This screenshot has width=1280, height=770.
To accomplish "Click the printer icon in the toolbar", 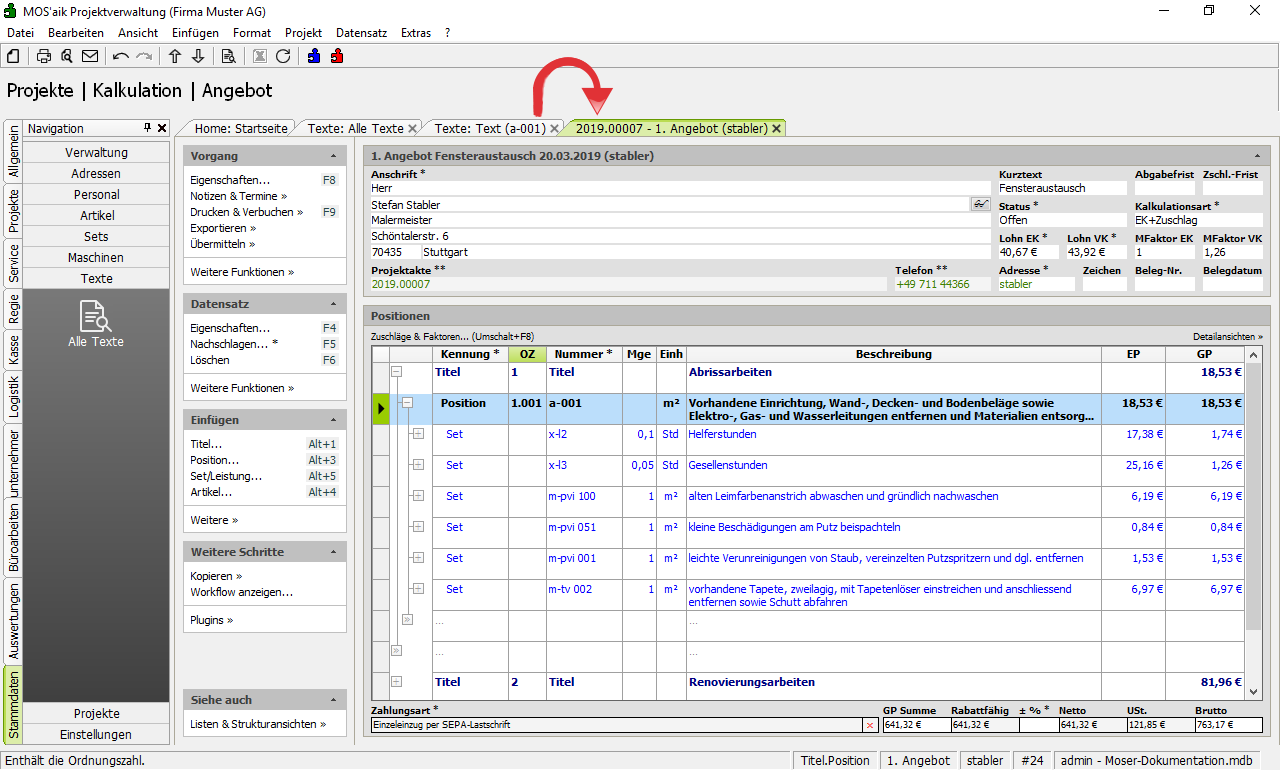I will [44, 56].
